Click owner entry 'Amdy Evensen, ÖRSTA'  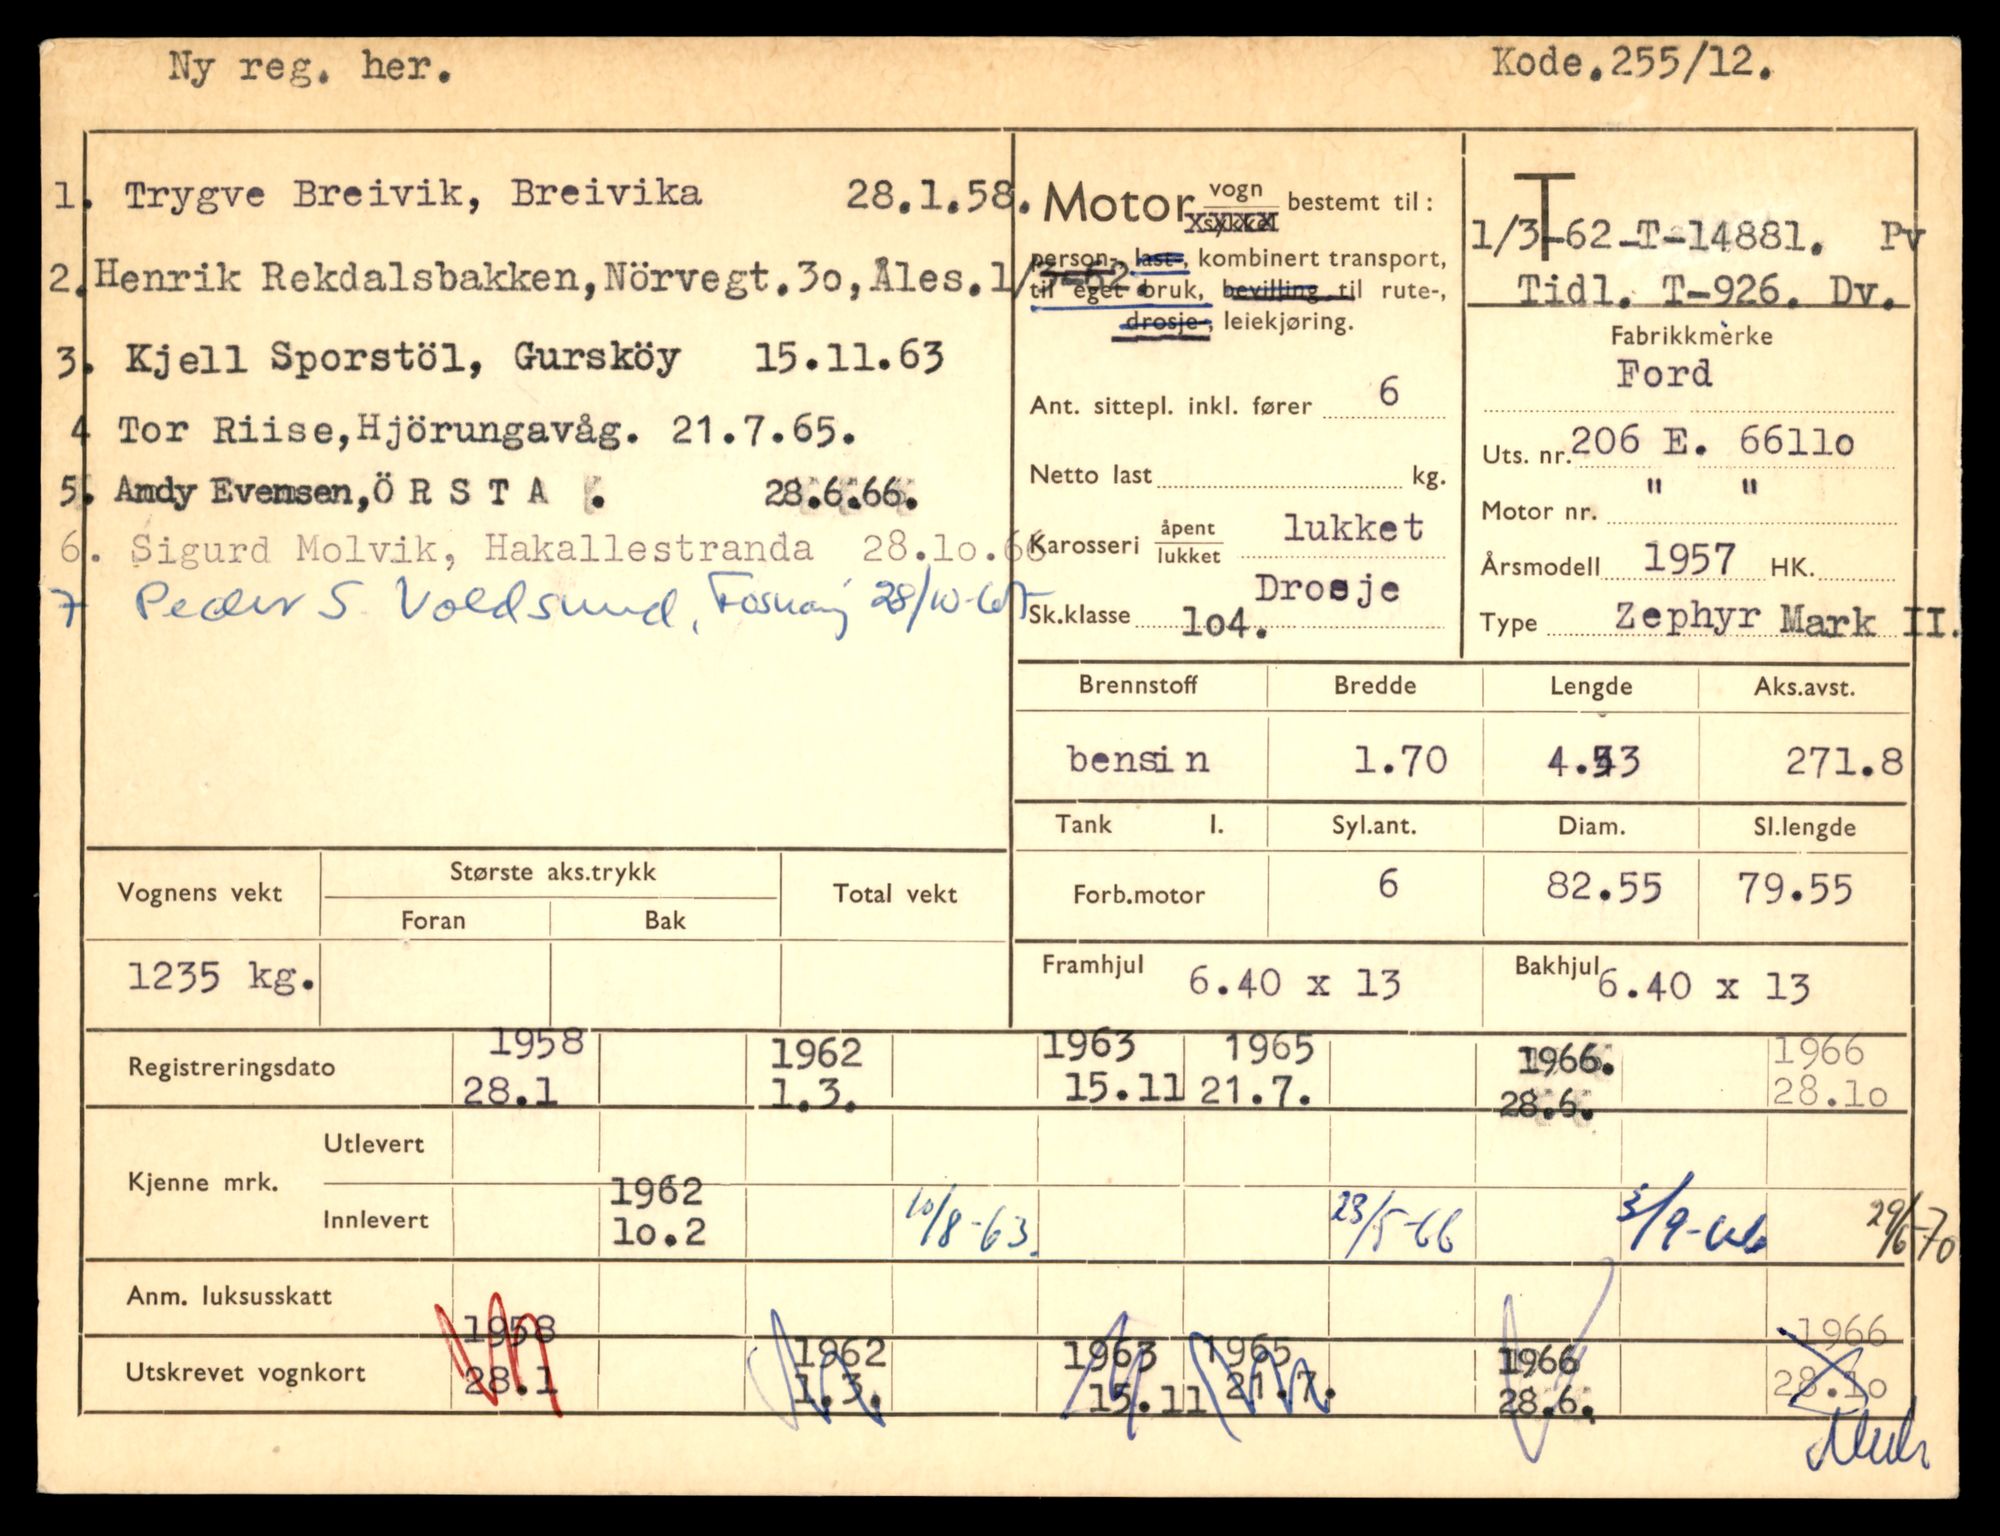(x=333, y=491)
